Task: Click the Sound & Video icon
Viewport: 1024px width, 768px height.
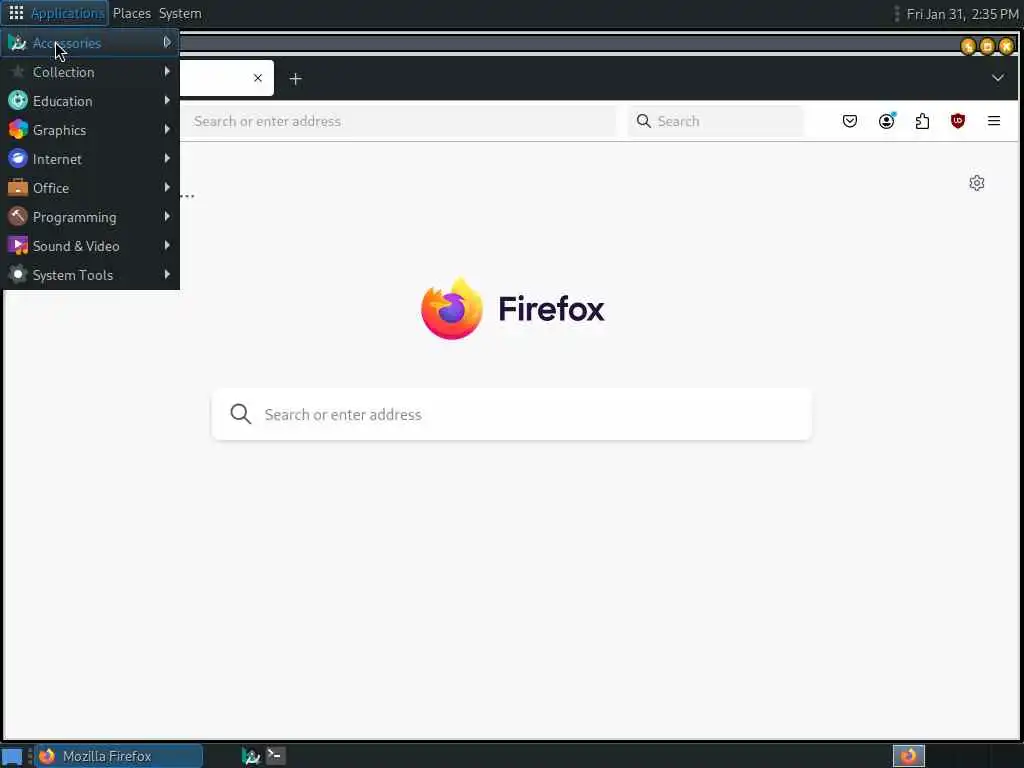Action: coord(18,246)
